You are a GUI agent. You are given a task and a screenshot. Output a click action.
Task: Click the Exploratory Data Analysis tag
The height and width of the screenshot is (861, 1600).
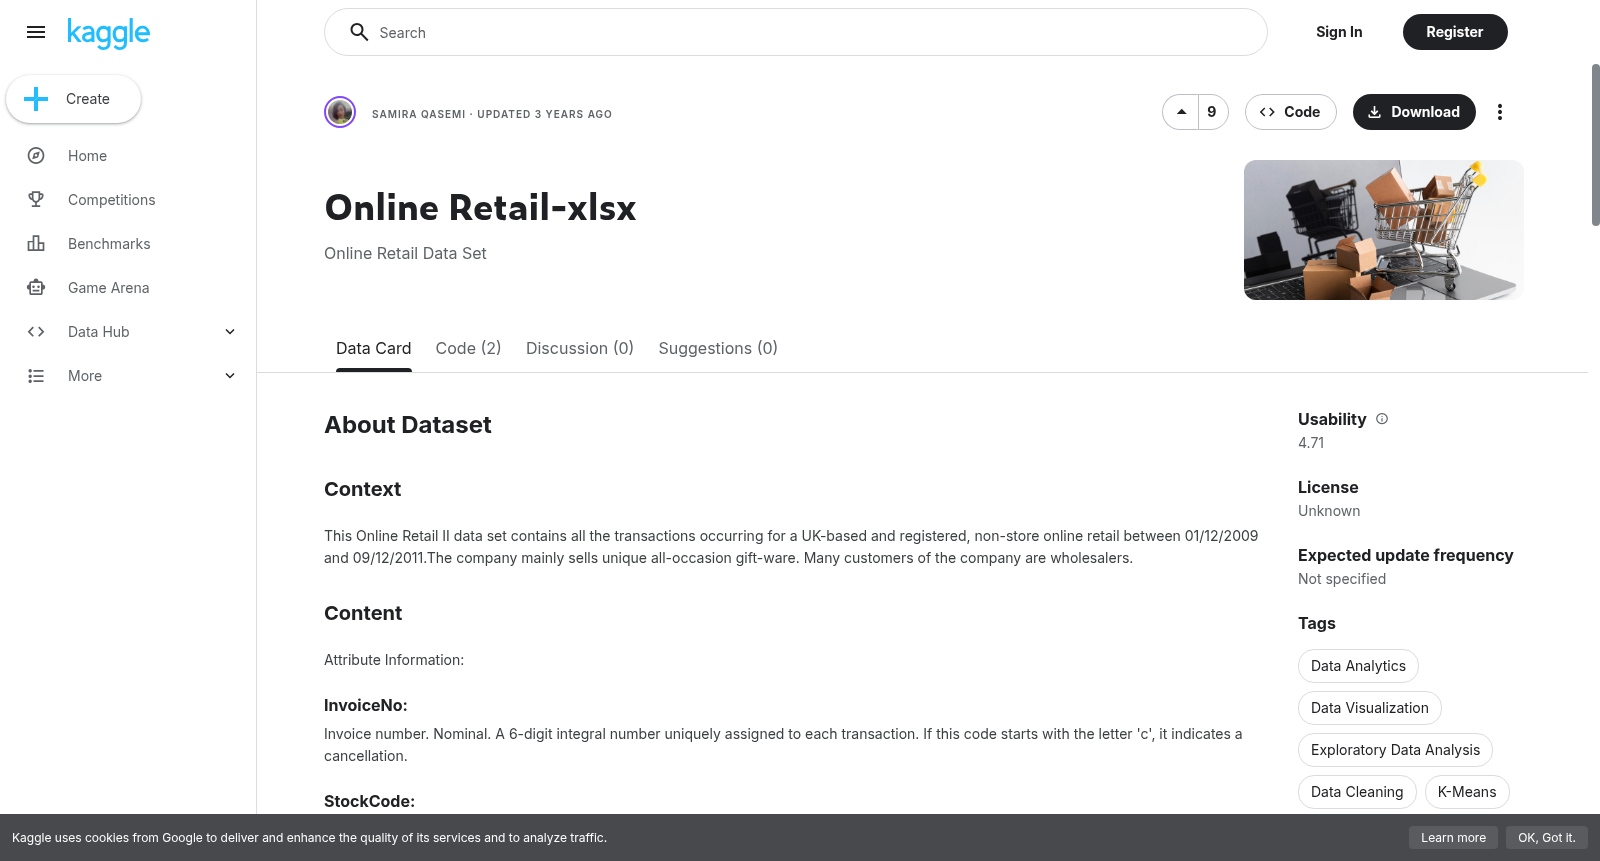pos(1395,750)
